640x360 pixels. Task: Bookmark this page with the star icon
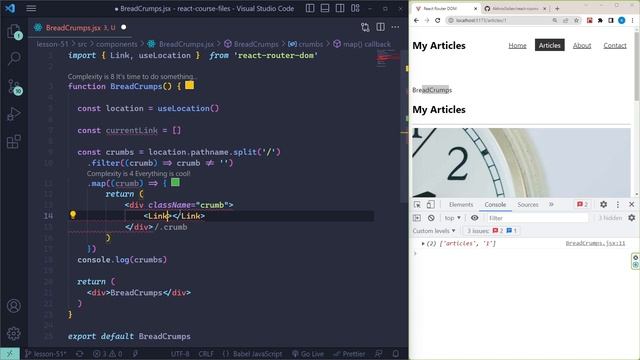pos(576,20)
